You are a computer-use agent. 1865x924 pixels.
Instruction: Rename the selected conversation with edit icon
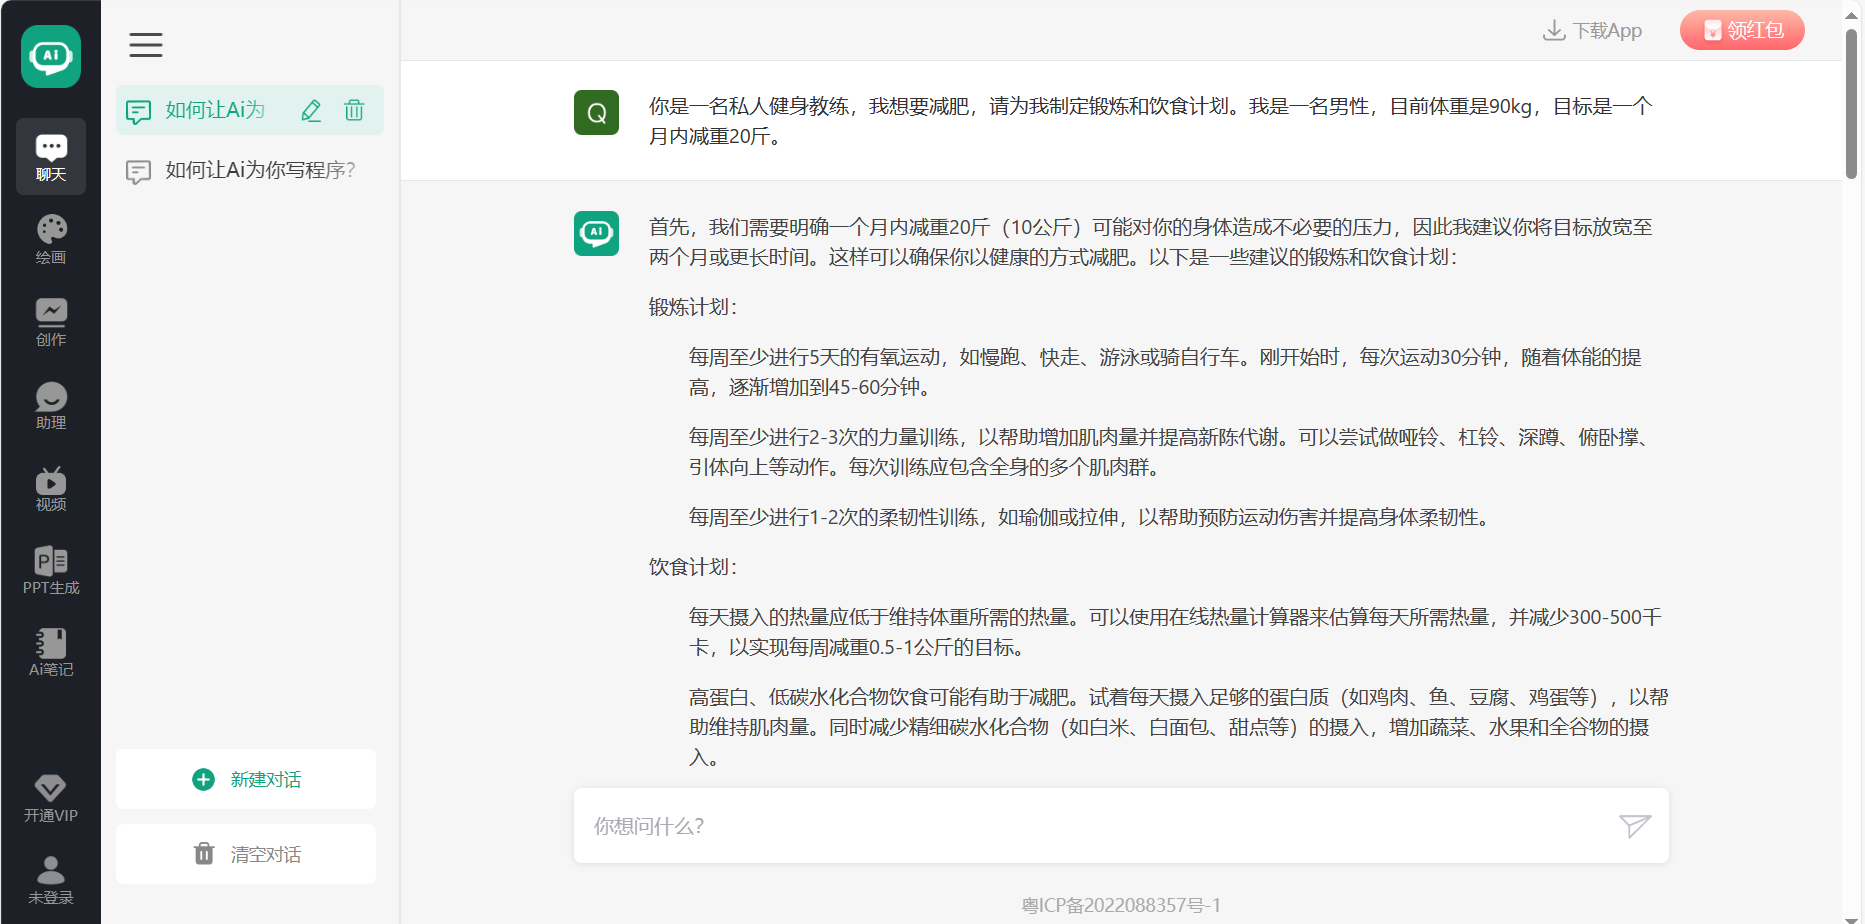[x=311, y=110]
